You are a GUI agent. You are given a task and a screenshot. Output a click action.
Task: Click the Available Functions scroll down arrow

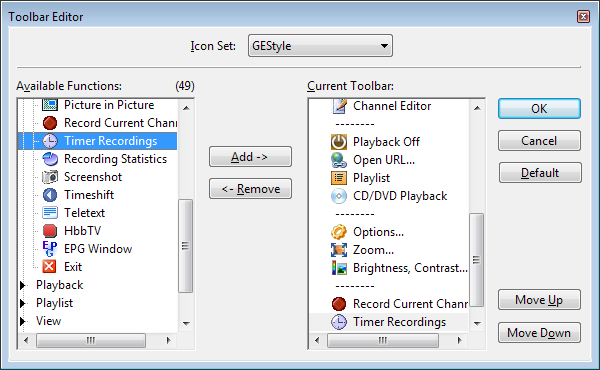186,324
